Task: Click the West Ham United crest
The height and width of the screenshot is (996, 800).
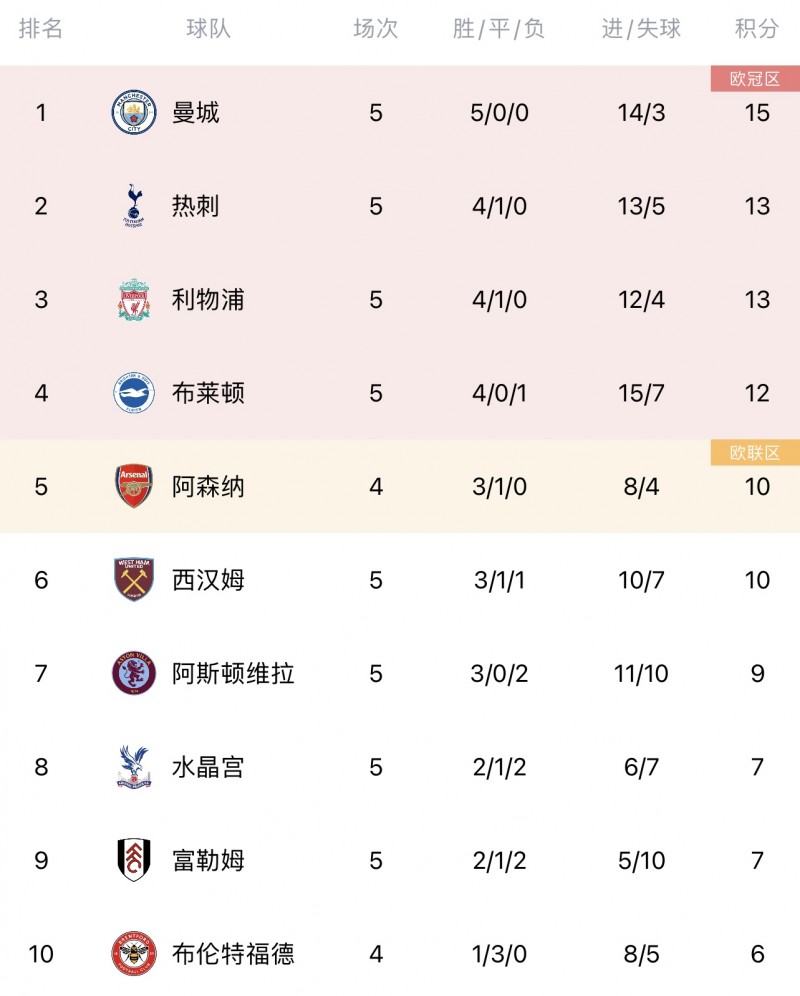Action: pyautogui.click(x=134, y=580)
